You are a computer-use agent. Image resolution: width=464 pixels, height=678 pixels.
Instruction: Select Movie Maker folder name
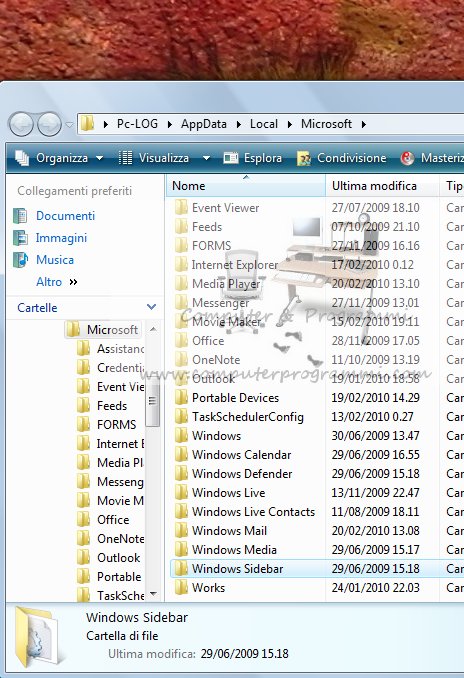point(227,322)
